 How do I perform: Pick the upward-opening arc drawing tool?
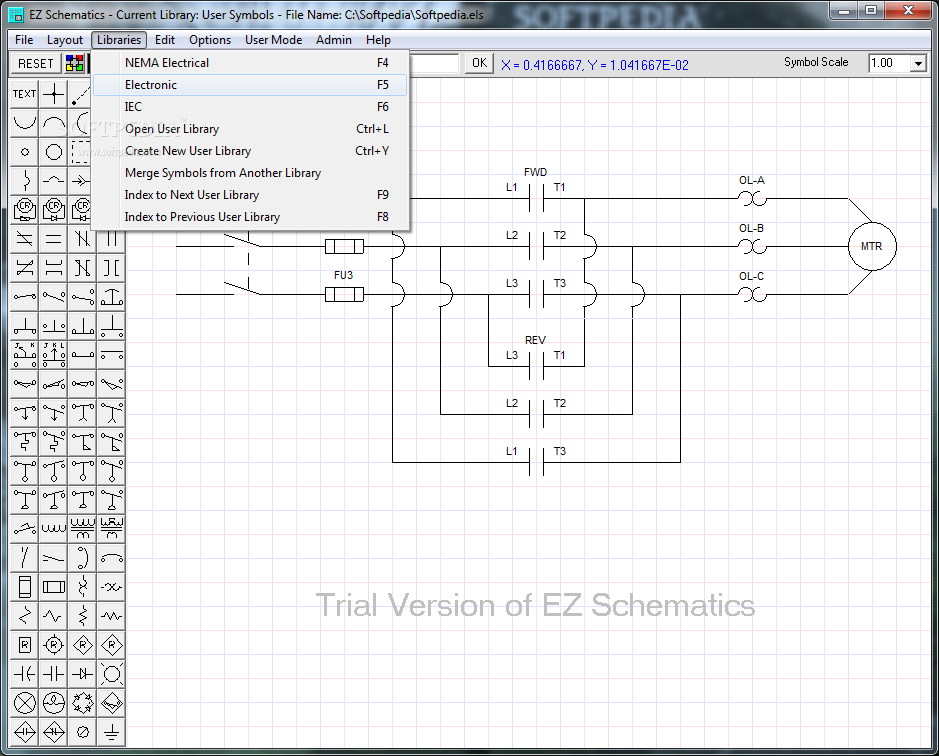click(25, 123)
